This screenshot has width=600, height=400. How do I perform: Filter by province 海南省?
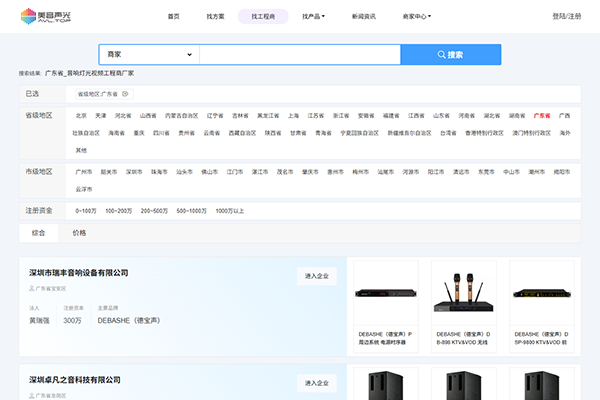click(116, 133)
